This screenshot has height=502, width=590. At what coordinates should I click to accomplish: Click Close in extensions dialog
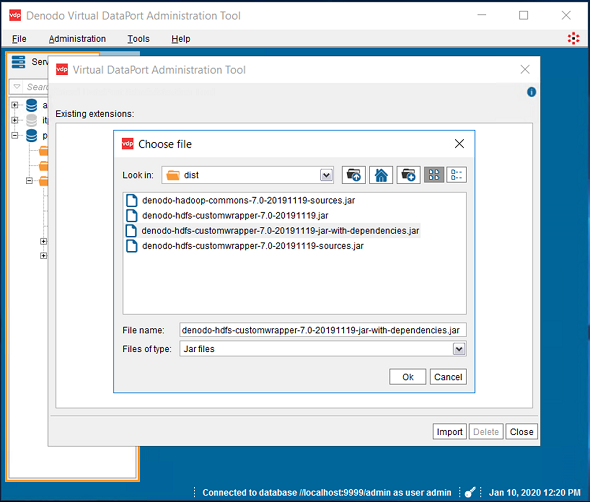[x=521, y=432]
